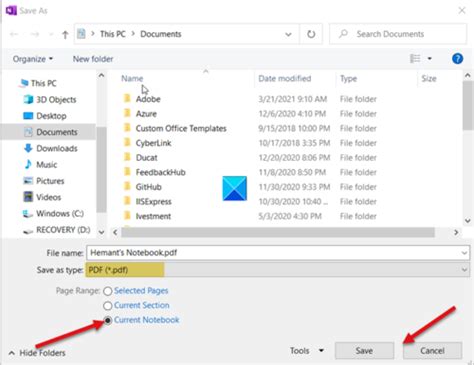The width and height of the screenshot is (474, 365).
Task: Click the file list scroll down arrow
Action: click(x=468, y=221)
